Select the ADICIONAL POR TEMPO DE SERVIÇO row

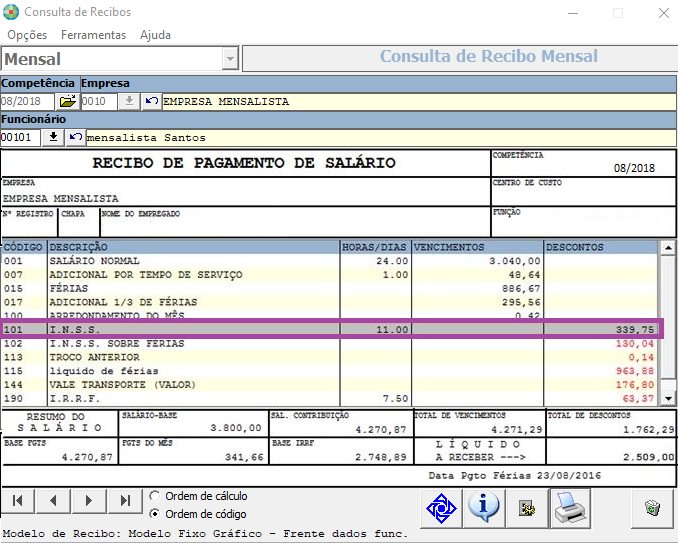(x=330, y=275)
